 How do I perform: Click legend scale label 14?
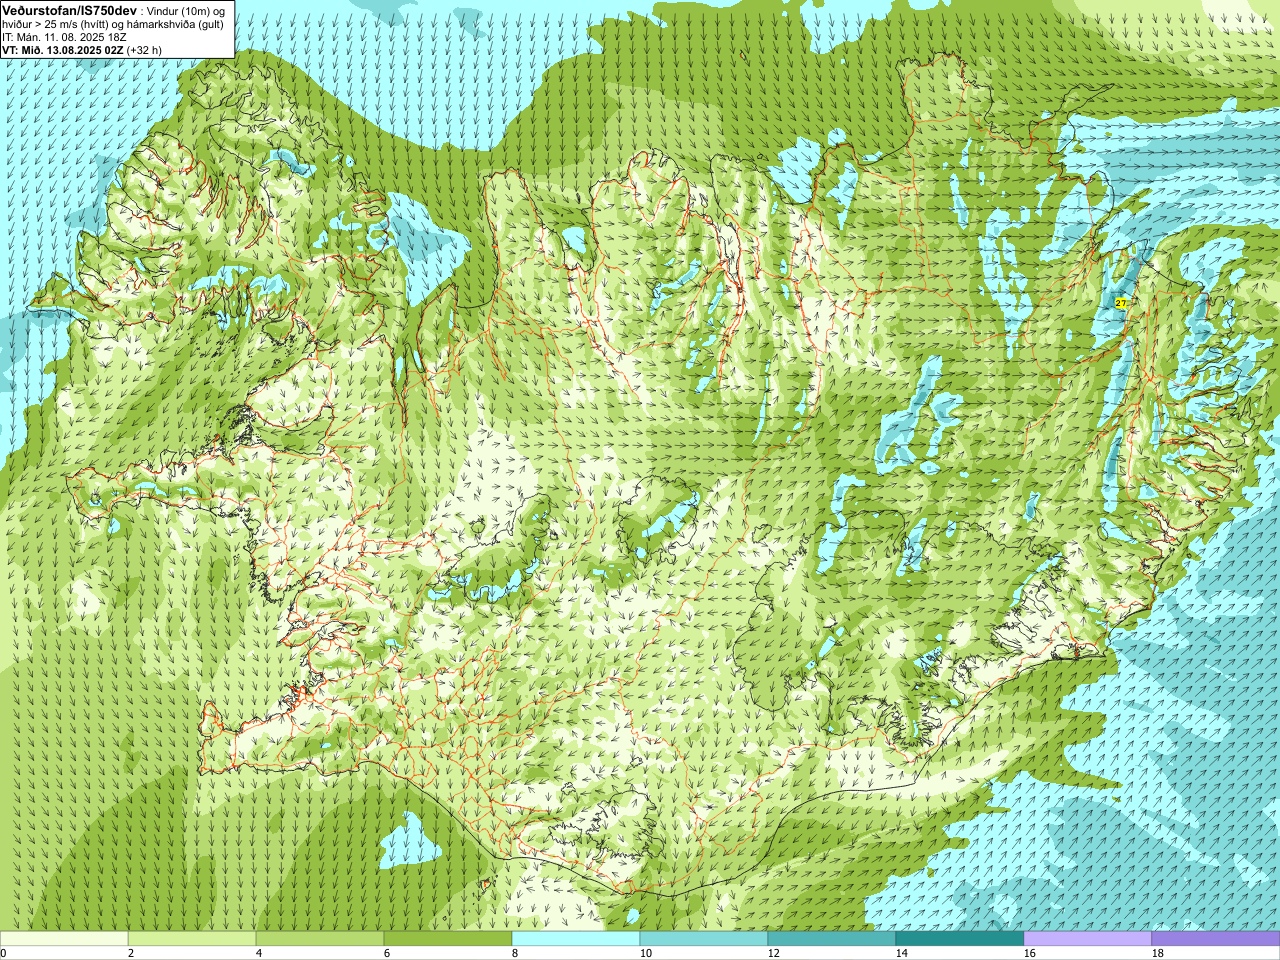coord(902,953)
